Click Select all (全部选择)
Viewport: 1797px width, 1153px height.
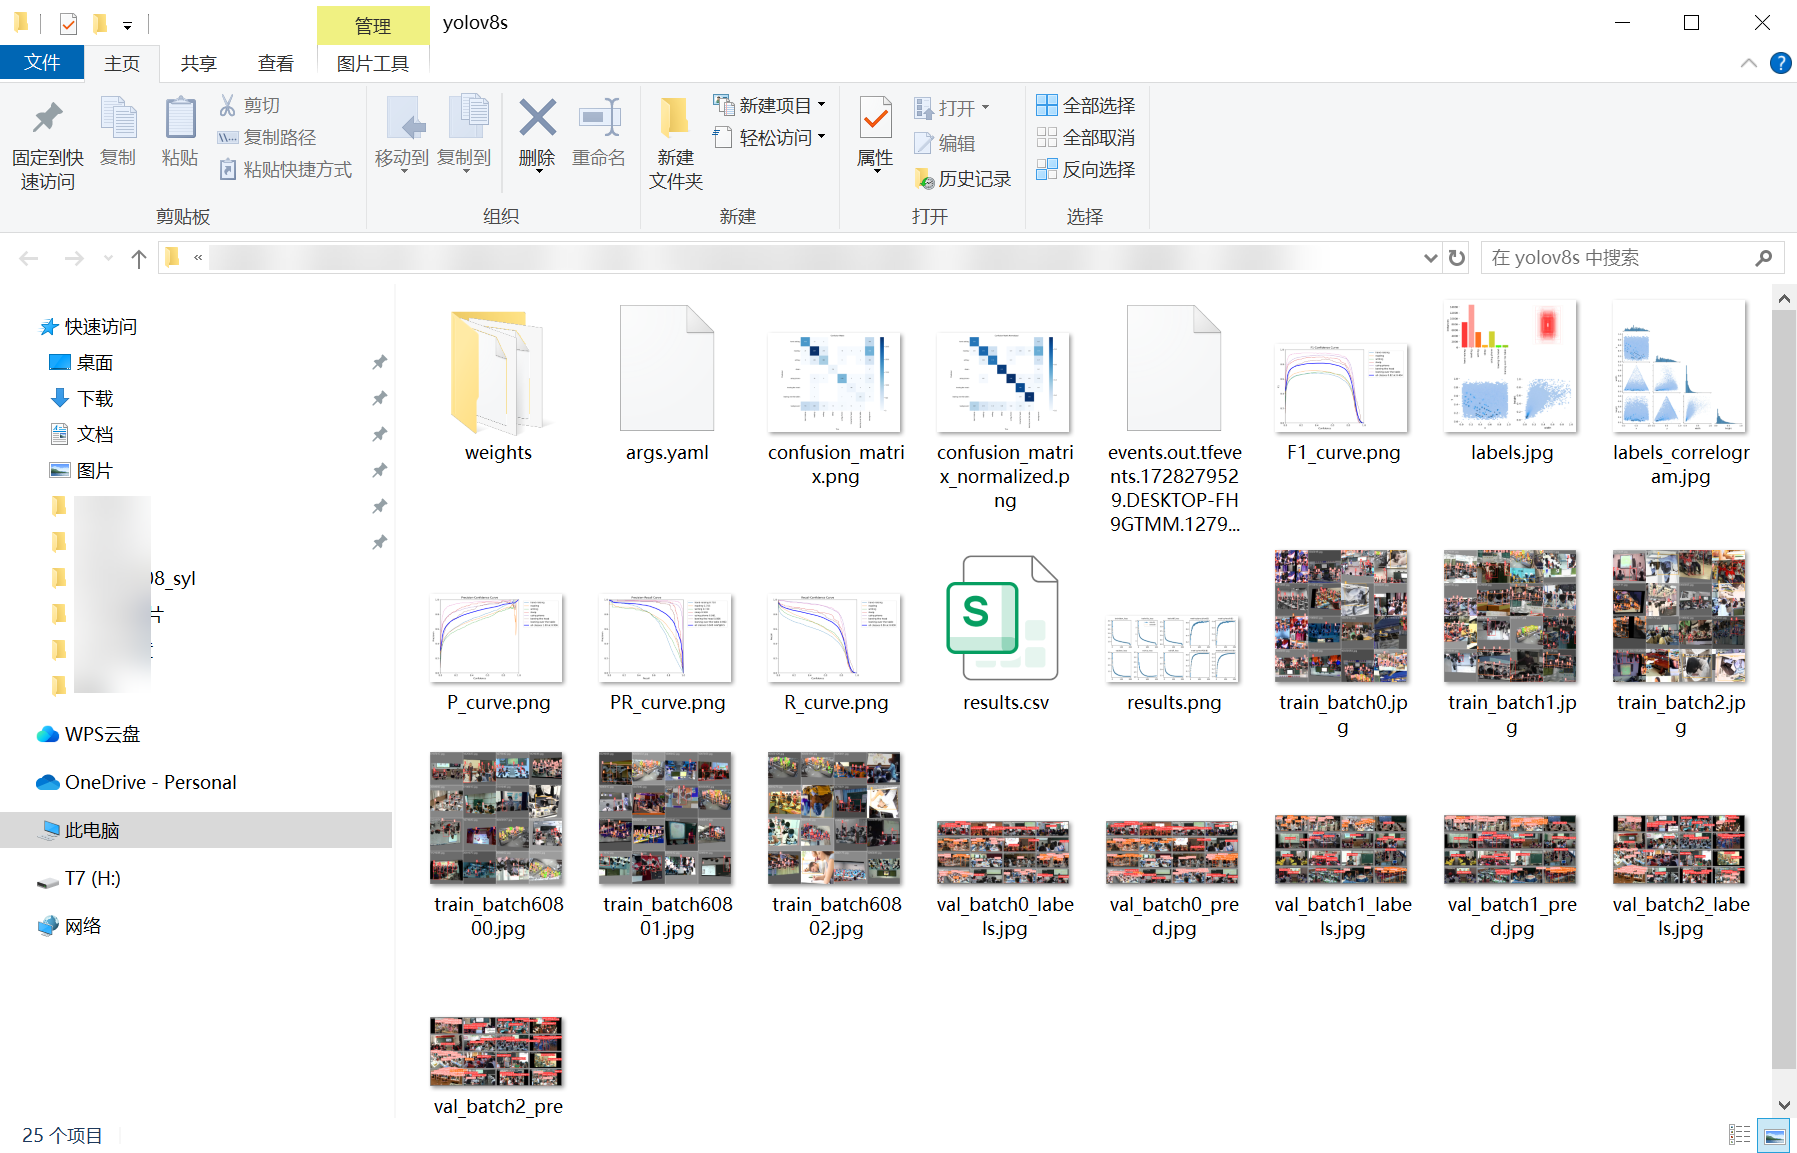1086,105
